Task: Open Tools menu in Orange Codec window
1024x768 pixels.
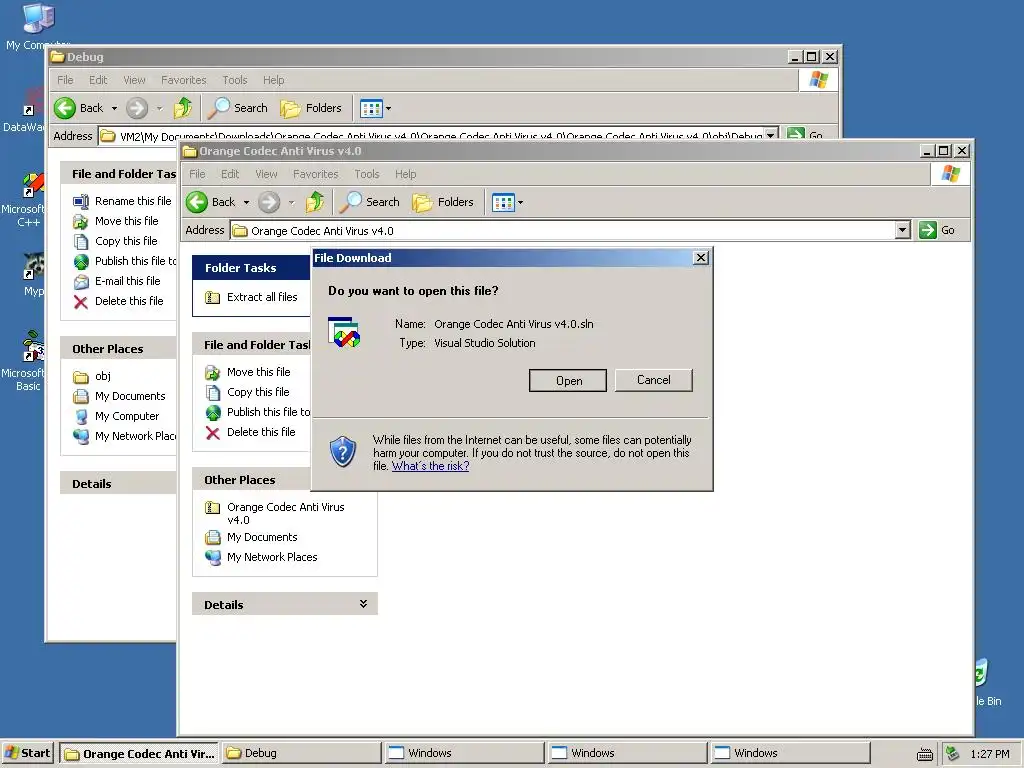Action: click(366, 174)
